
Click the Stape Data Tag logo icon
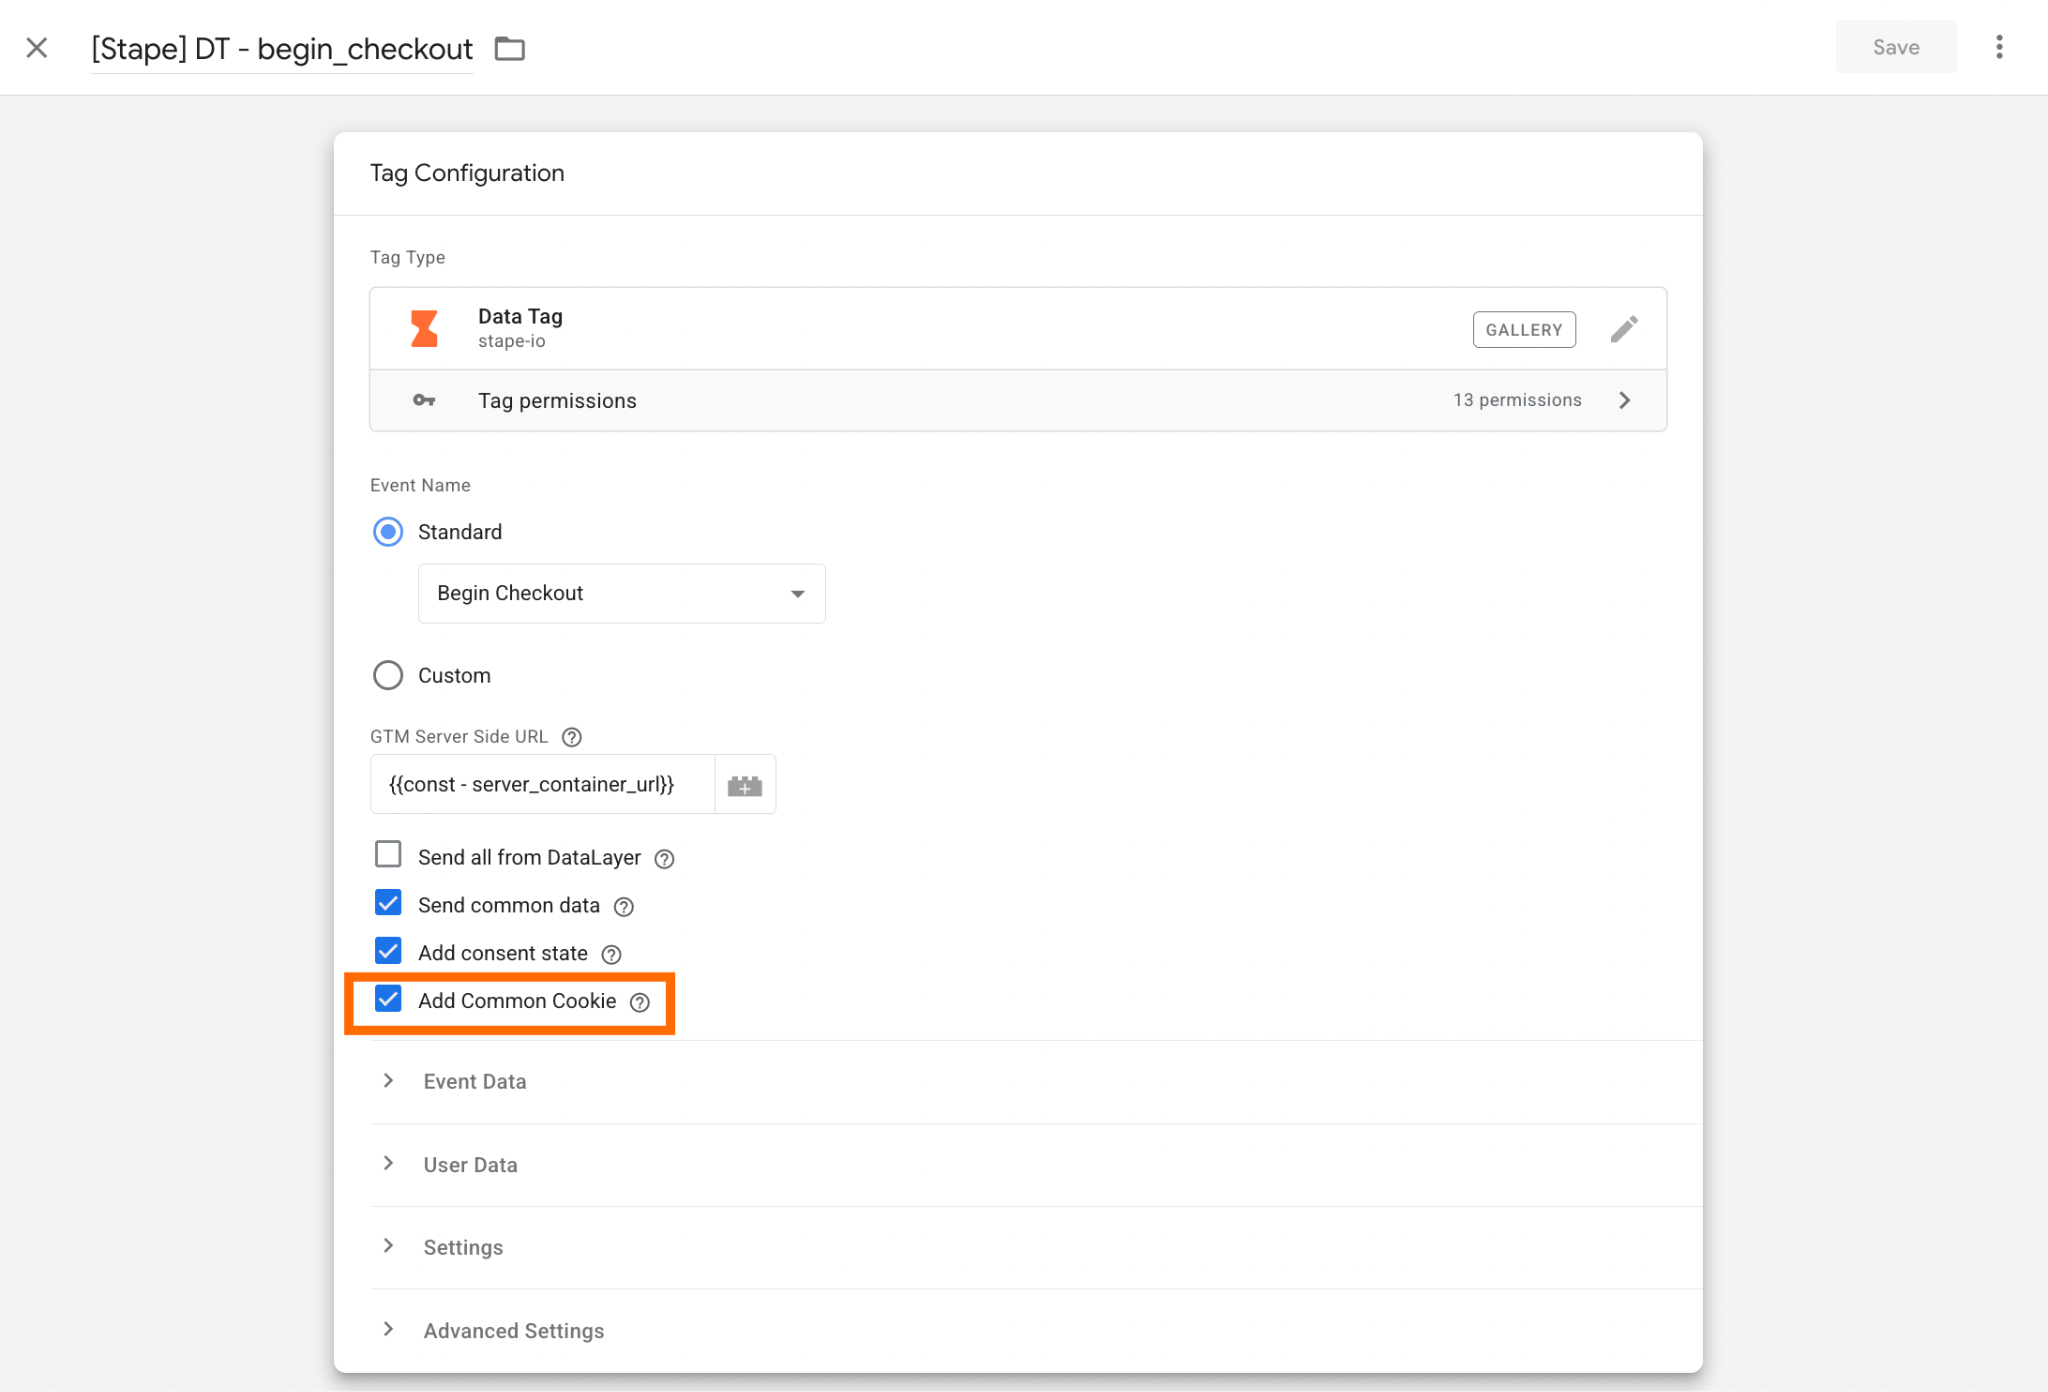pos(424,329)
